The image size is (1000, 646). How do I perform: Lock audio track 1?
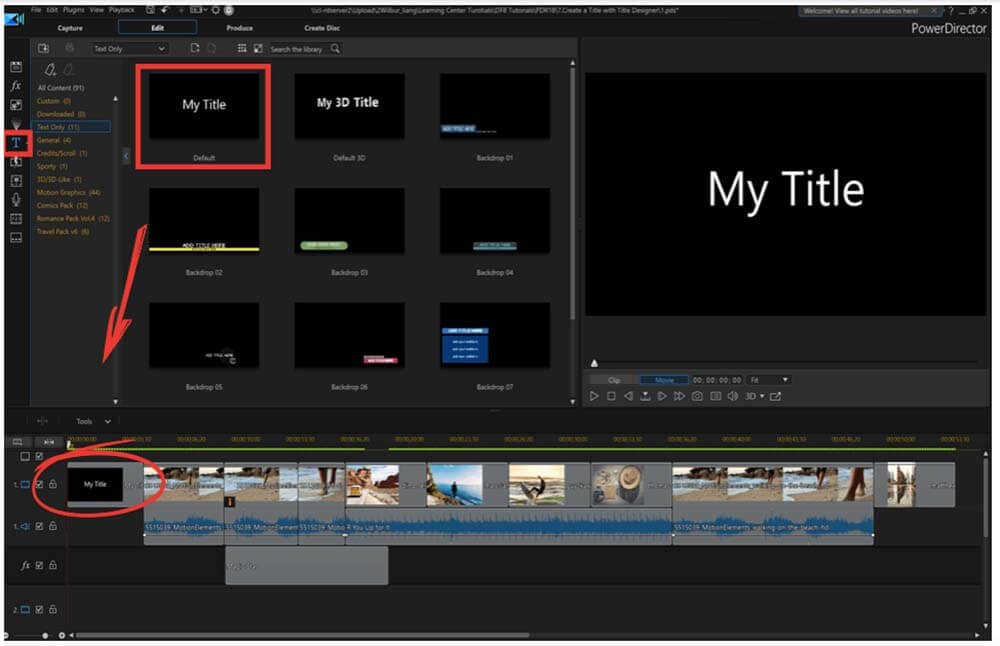pyautogui.click(x=53, y=526)
